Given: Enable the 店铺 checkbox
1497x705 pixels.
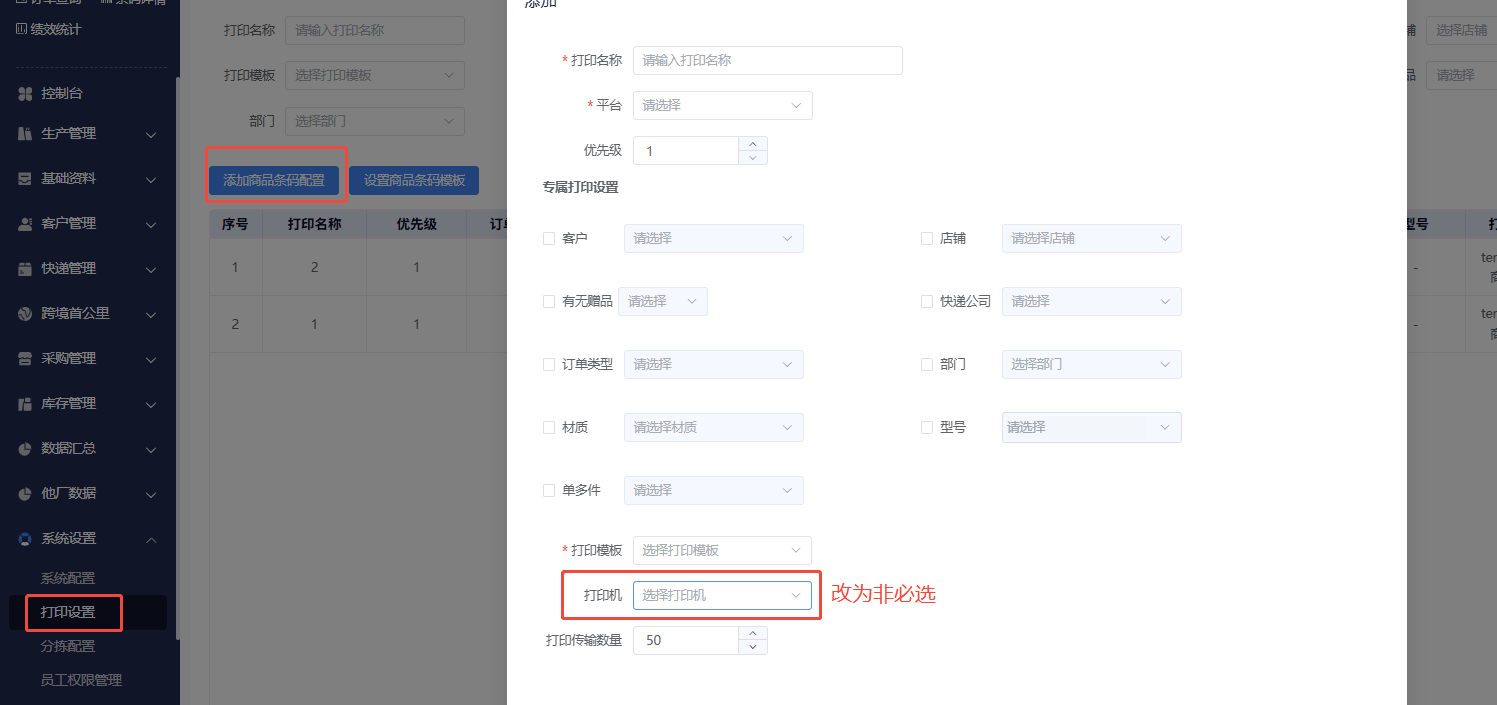Looking at the screenshot, I should tap(927, 239).
